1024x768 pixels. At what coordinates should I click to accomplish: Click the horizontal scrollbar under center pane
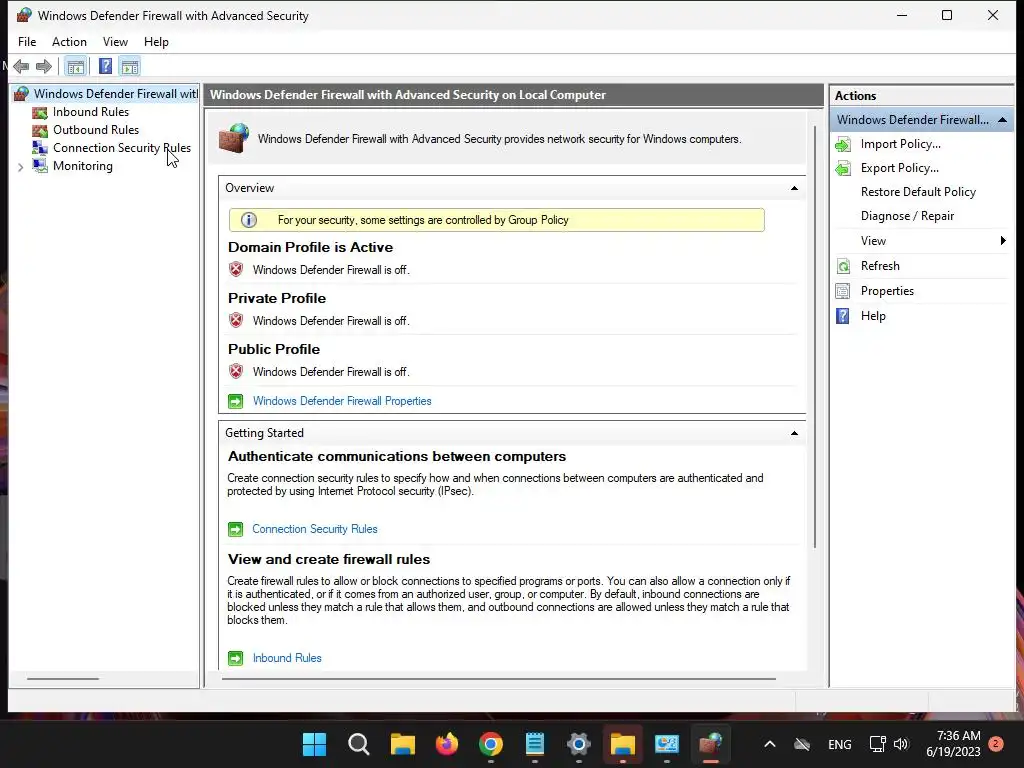tap(498, 679)
